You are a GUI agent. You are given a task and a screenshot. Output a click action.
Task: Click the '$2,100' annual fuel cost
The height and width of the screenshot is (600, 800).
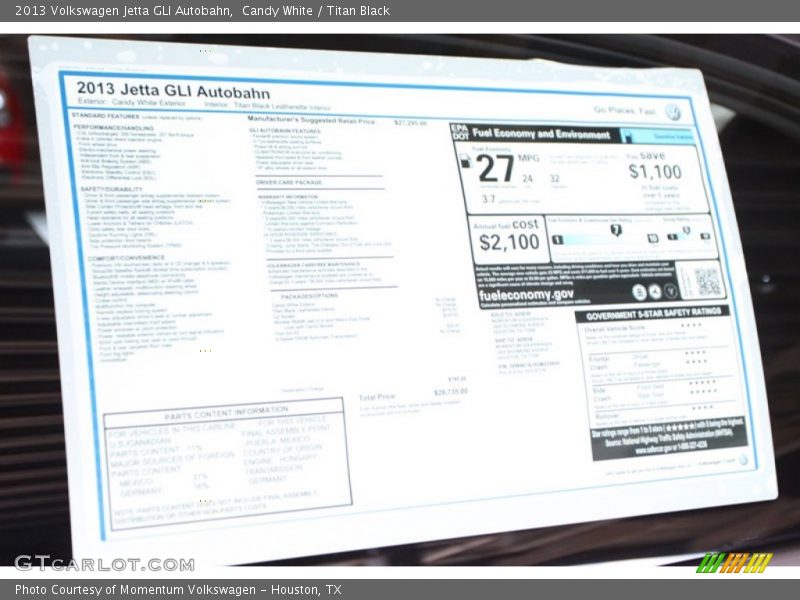coord(509,242)
